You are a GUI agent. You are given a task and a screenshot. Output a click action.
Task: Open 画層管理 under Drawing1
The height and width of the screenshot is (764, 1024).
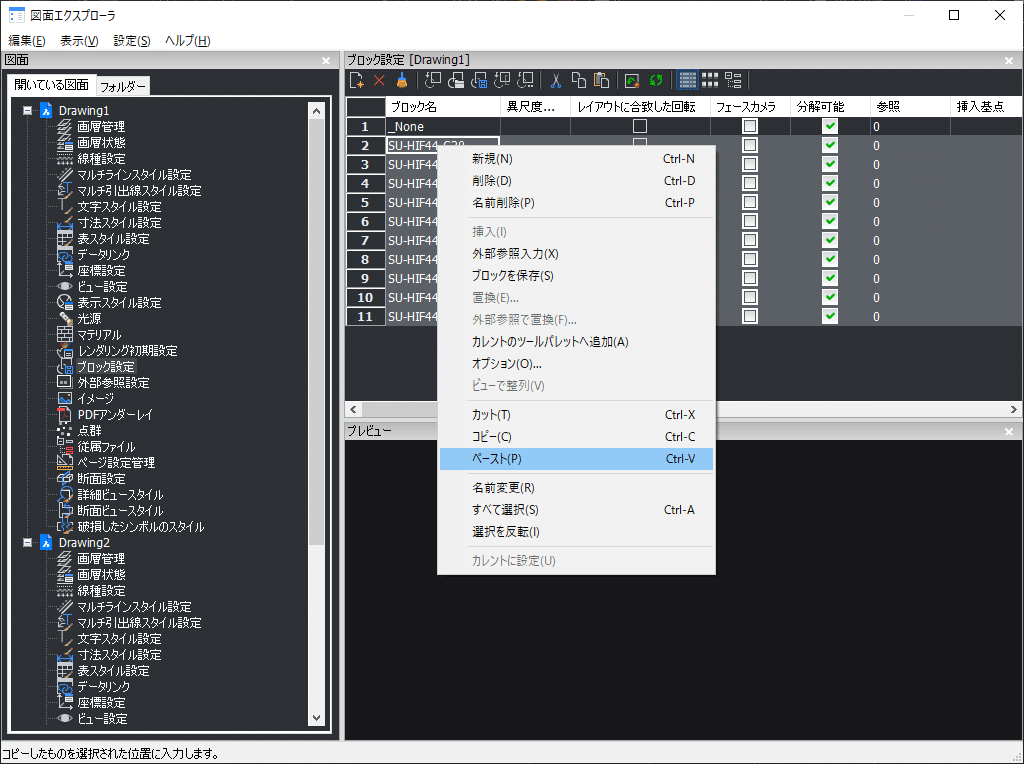(101, 127)
